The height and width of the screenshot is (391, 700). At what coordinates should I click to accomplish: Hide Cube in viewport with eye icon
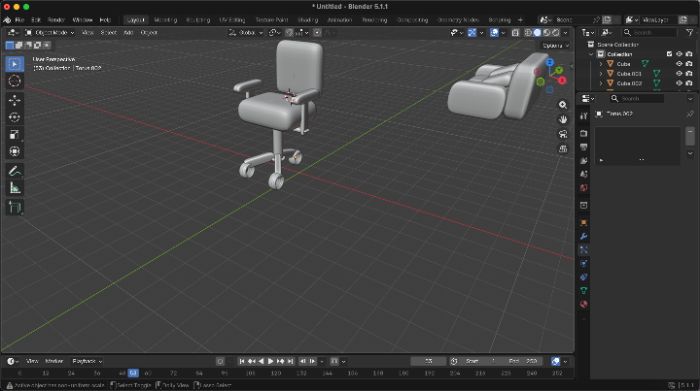[679, 64]
